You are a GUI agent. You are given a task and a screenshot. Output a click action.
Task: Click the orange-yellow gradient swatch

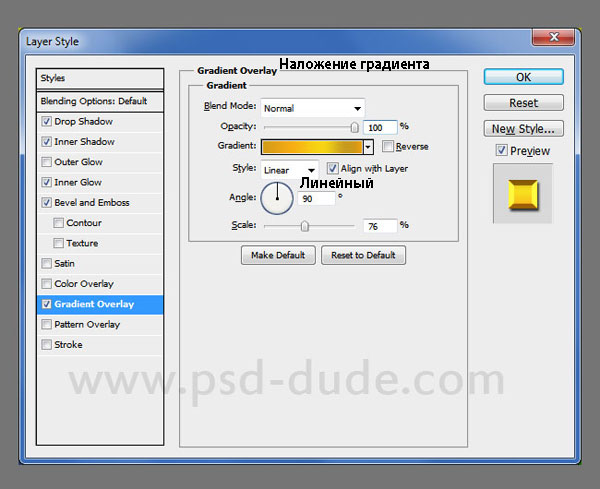tap(312, 147)
